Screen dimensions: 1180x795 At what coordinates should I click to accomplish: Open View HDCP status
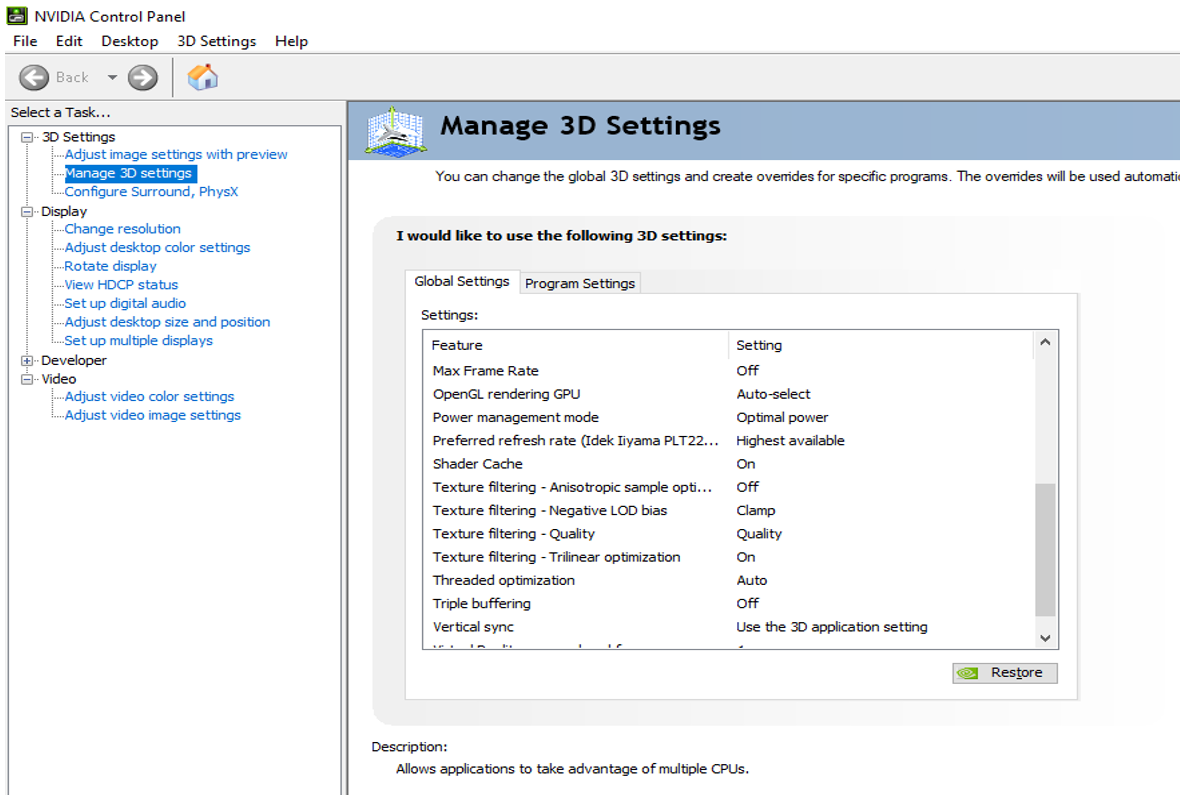[121, 285]
